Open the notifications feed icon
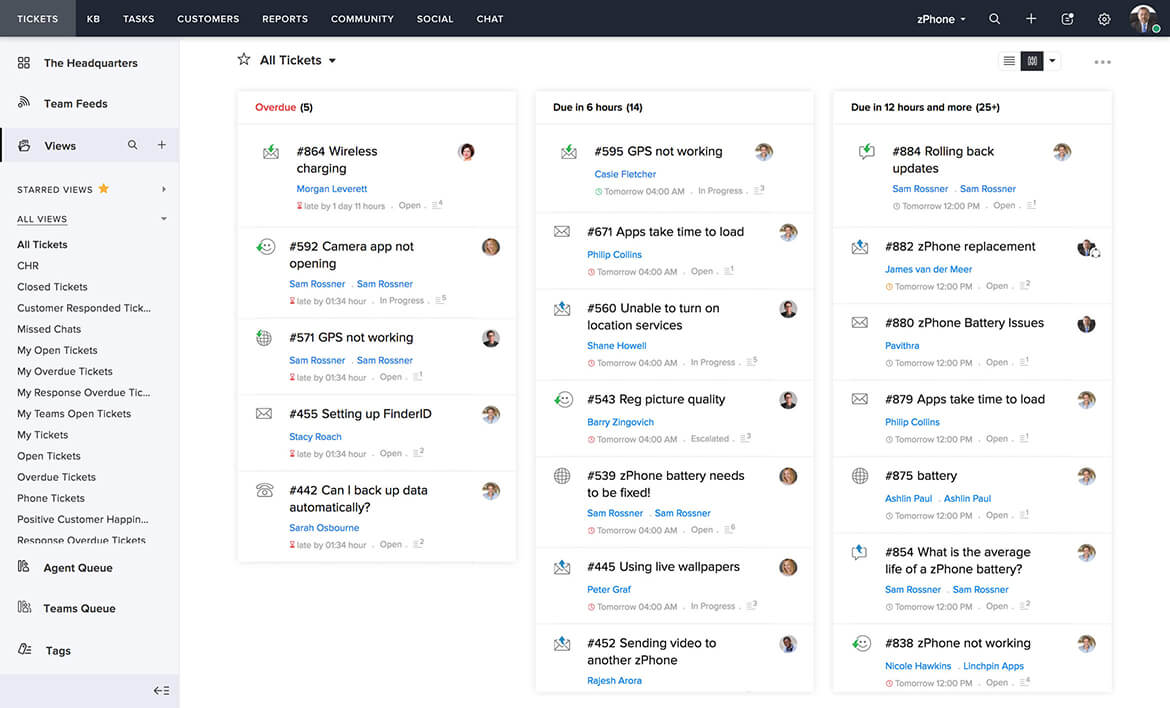 pos(1067,18)
